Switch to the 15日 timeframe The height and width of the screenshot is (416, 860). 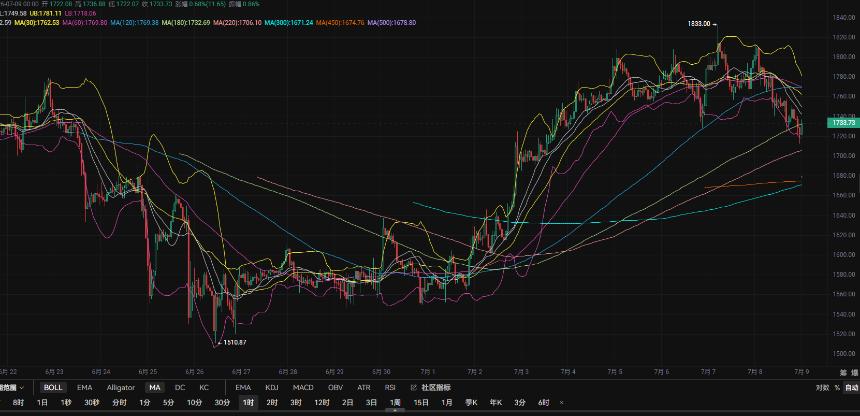point(421,403)
